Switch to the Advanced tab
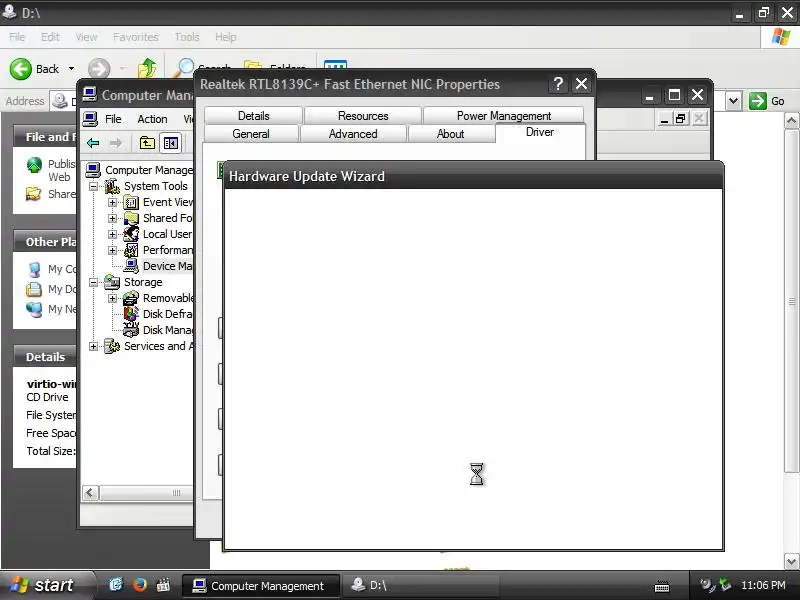 point(353,134)
